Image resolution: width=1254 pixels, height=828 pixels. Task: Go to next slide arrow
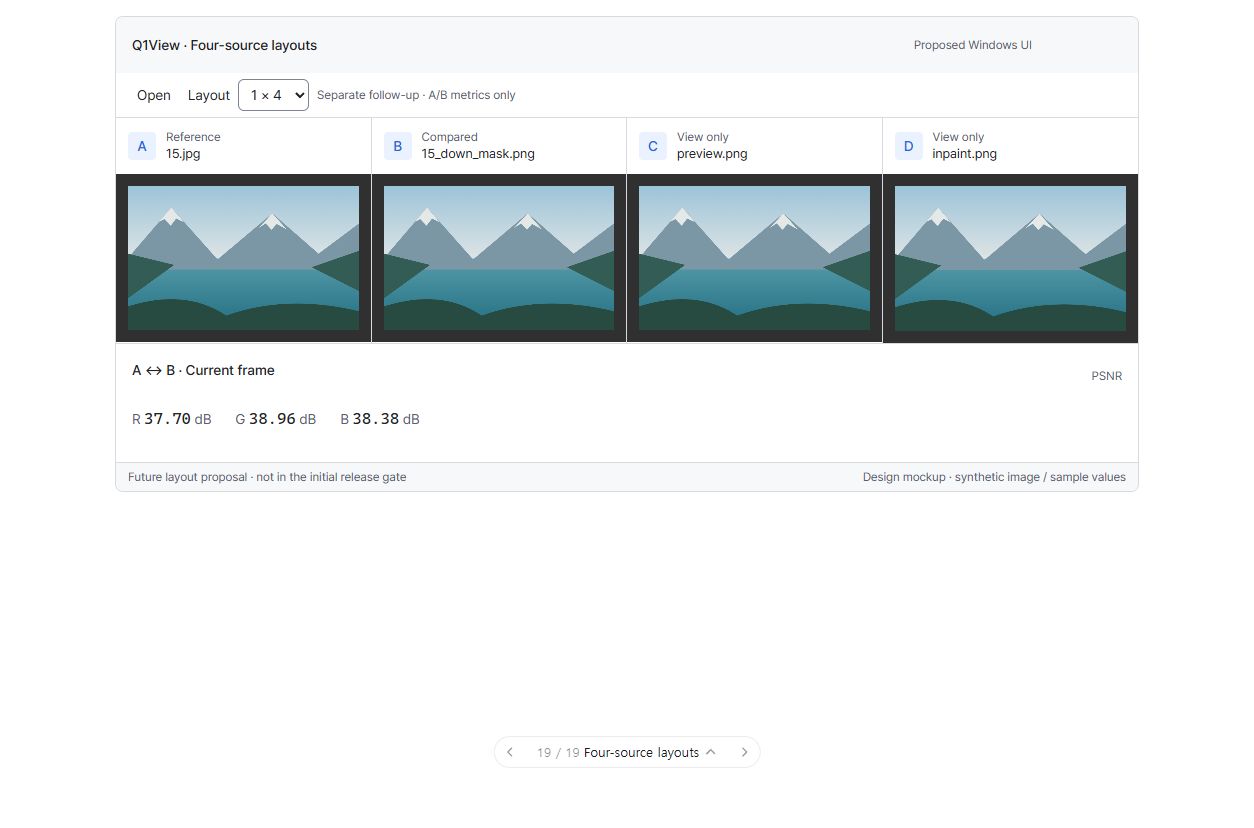point(744,752)
